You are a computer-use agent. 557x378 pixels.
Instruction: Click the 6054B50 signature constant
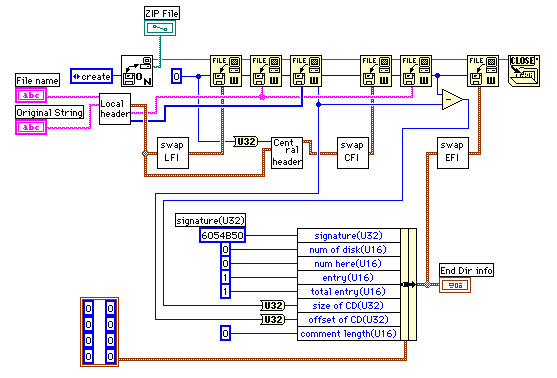click(222, 236)
